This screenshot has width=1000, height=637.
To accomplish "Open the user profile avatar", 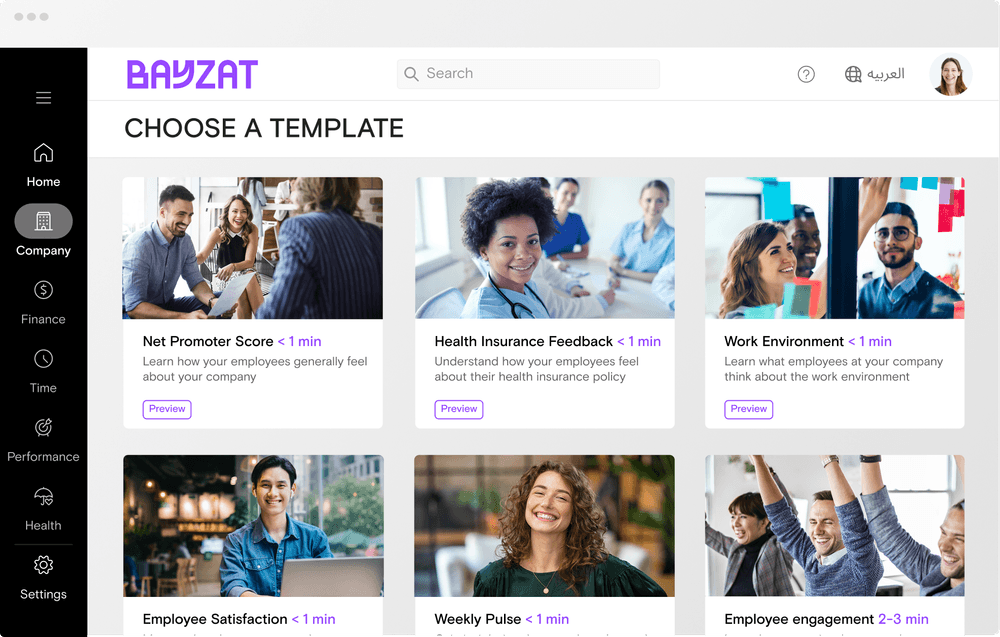I will 951,75.
